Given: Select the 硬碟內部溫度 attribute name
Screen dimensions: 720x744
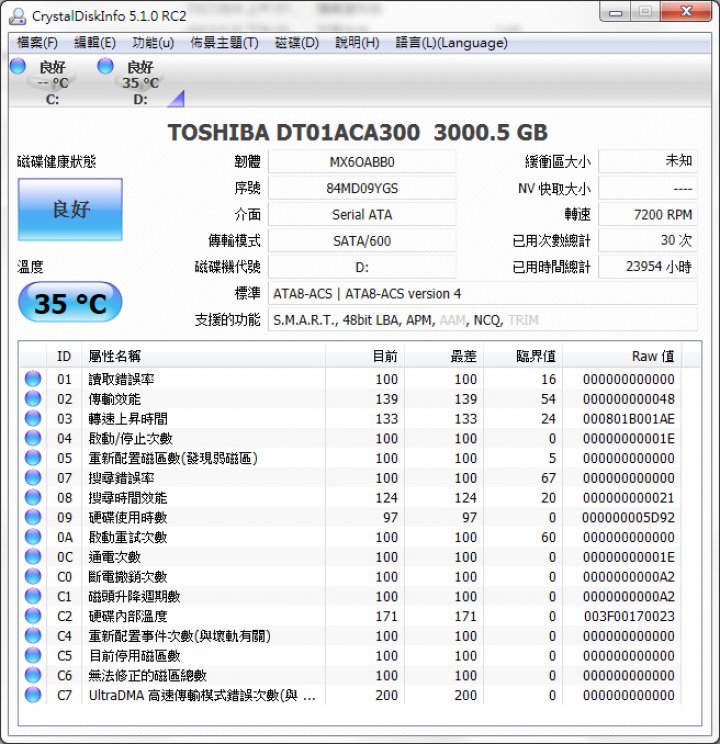Looking at the screenshot, I should [x=128, y=616].
